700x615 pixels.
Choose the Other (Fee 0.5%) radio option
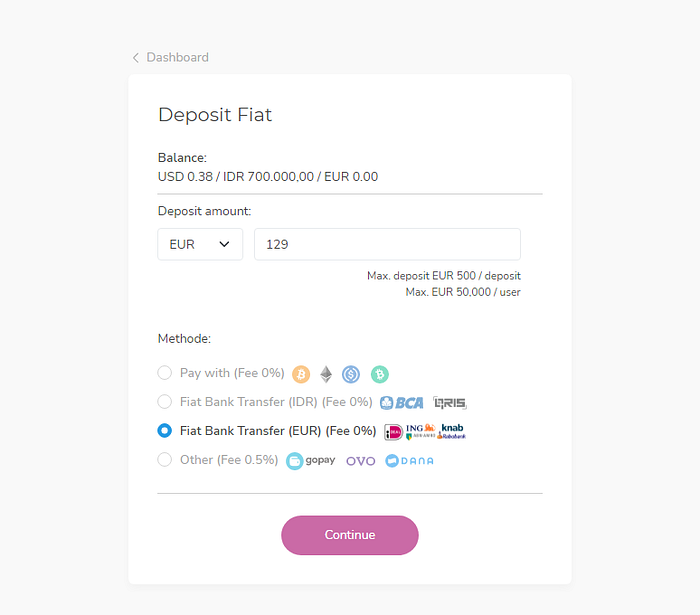[x=165, y=460]
